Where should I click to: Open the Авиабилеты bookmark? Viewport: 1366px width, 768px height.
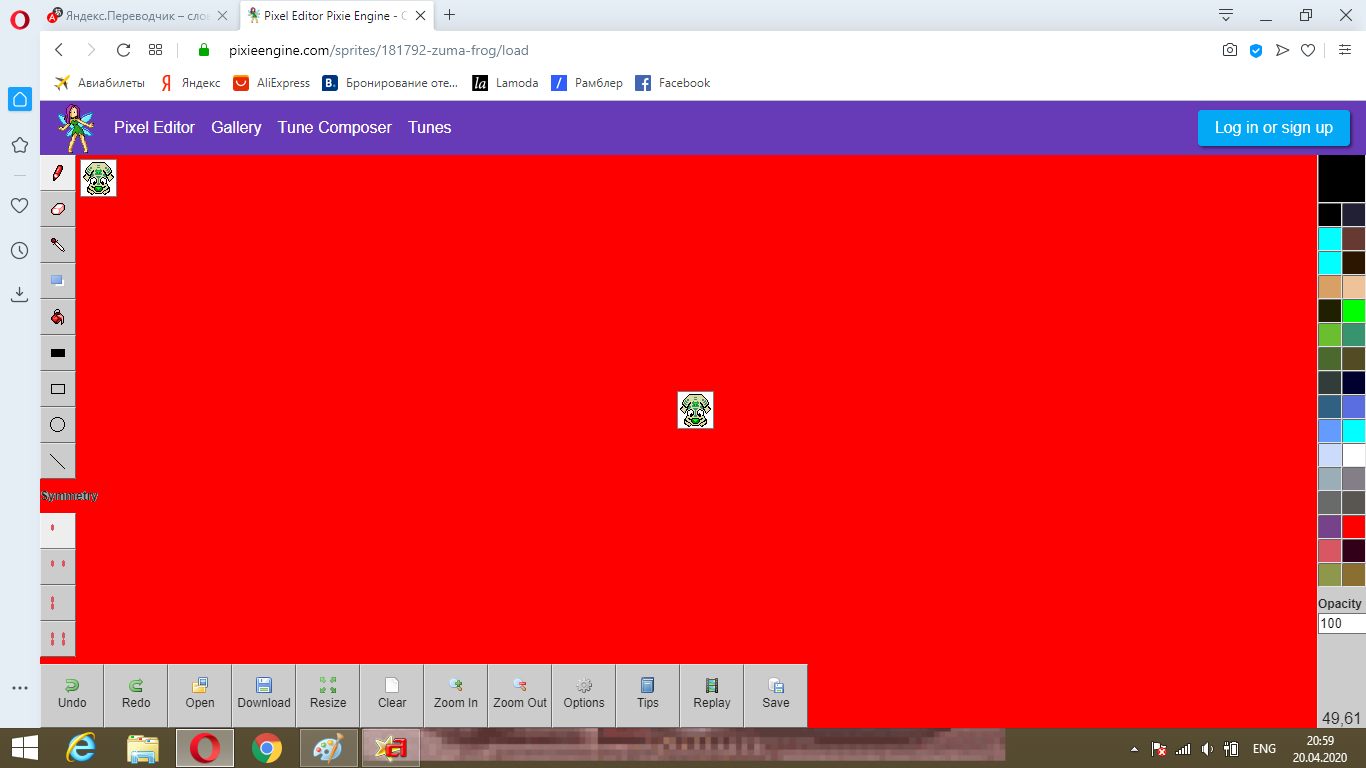(x=99, y=83)
